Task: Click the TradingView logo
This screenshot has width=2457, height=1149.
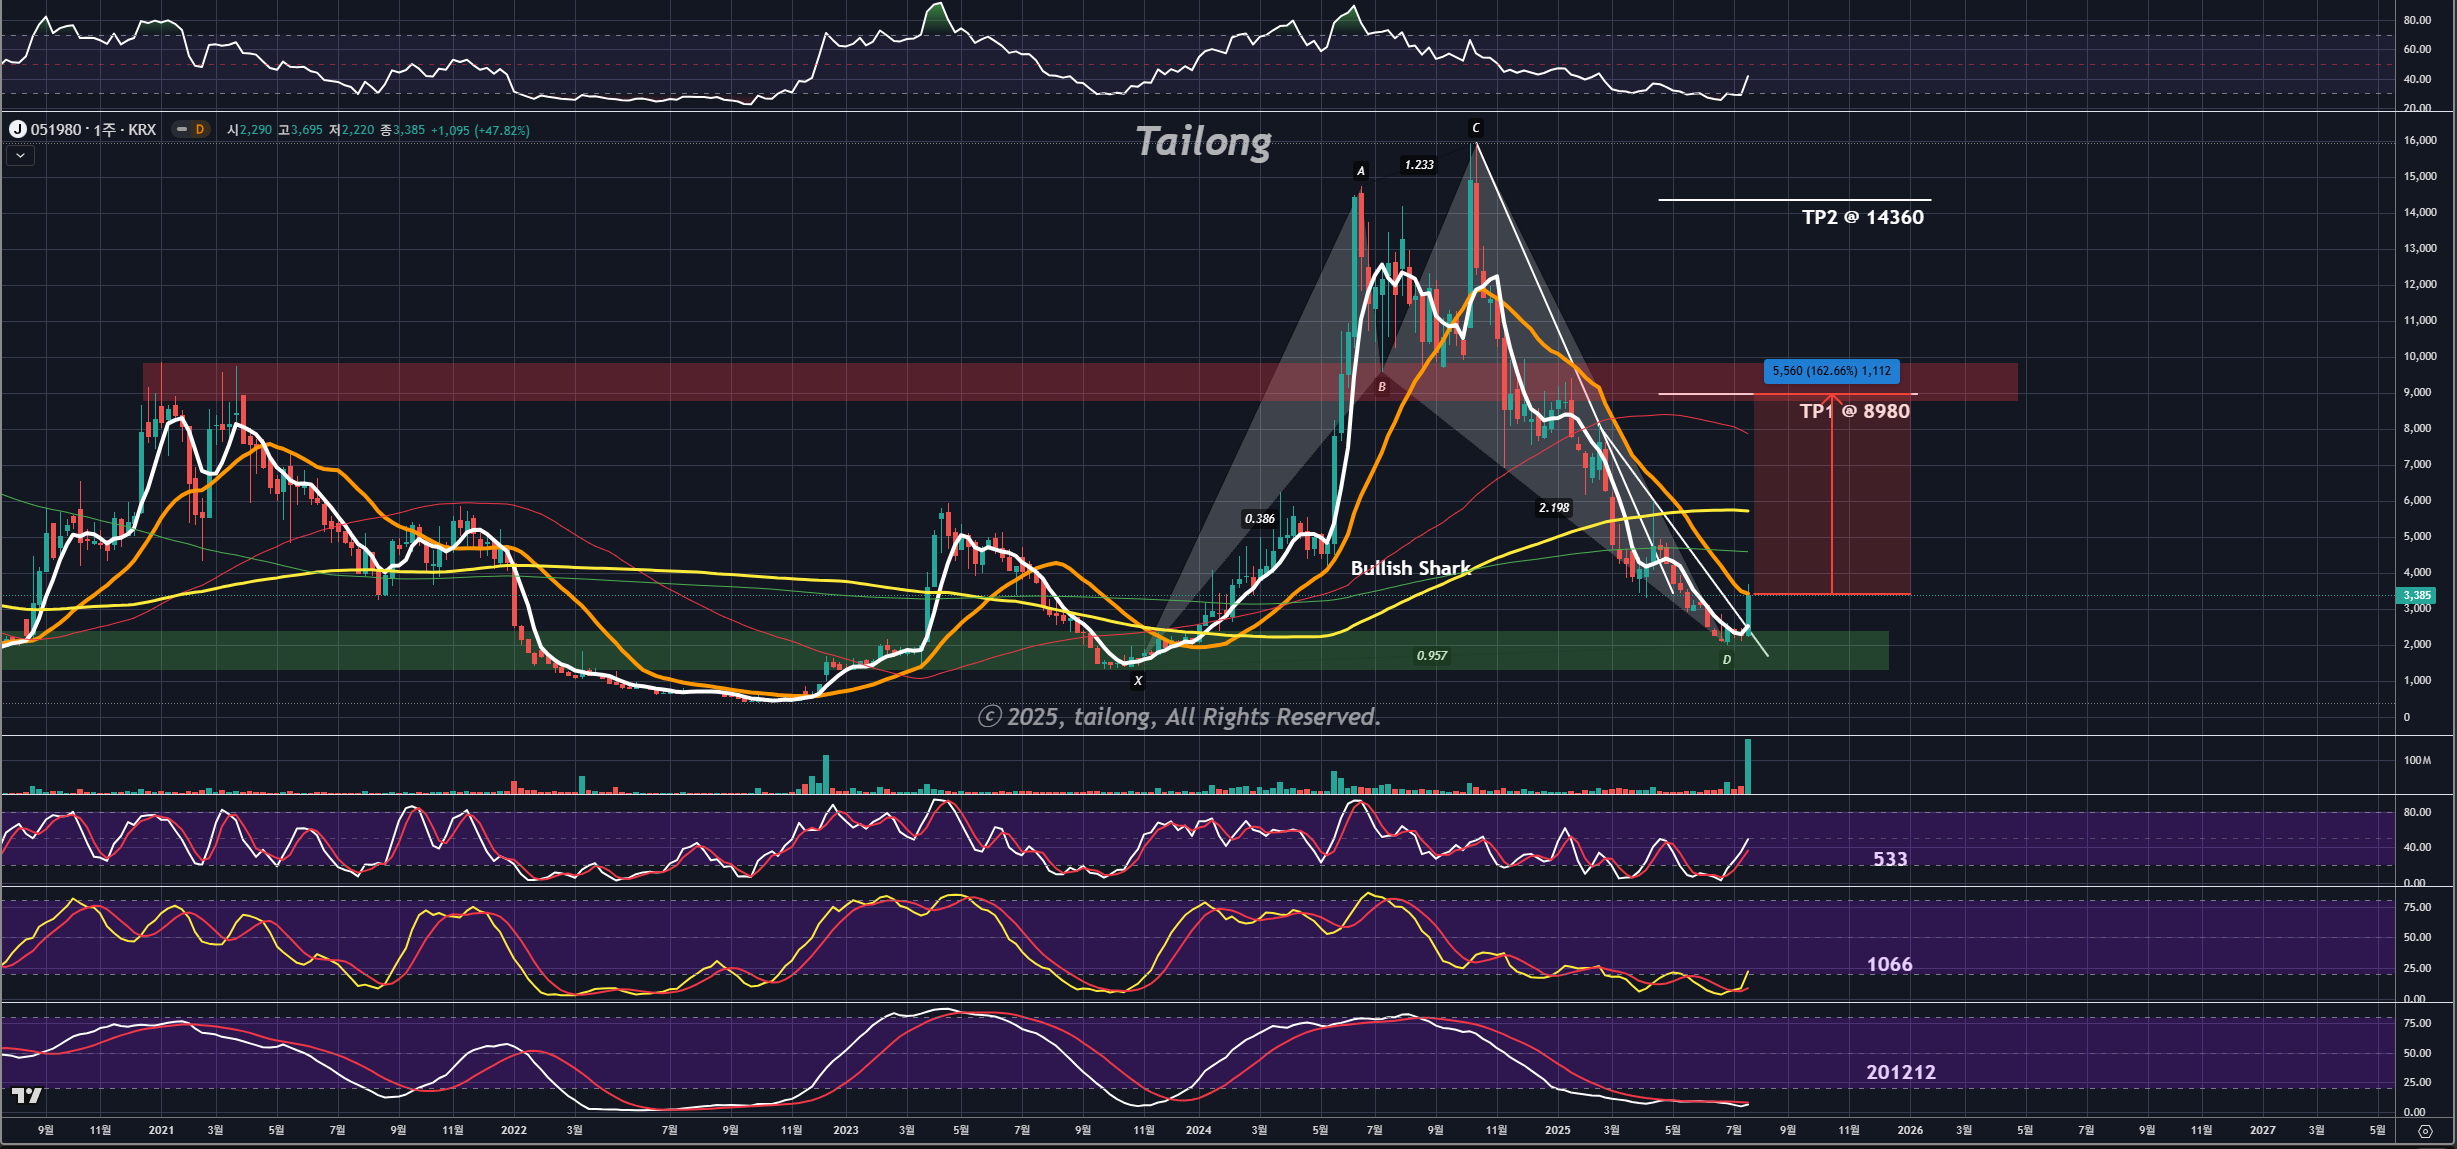Action: 27,1096
